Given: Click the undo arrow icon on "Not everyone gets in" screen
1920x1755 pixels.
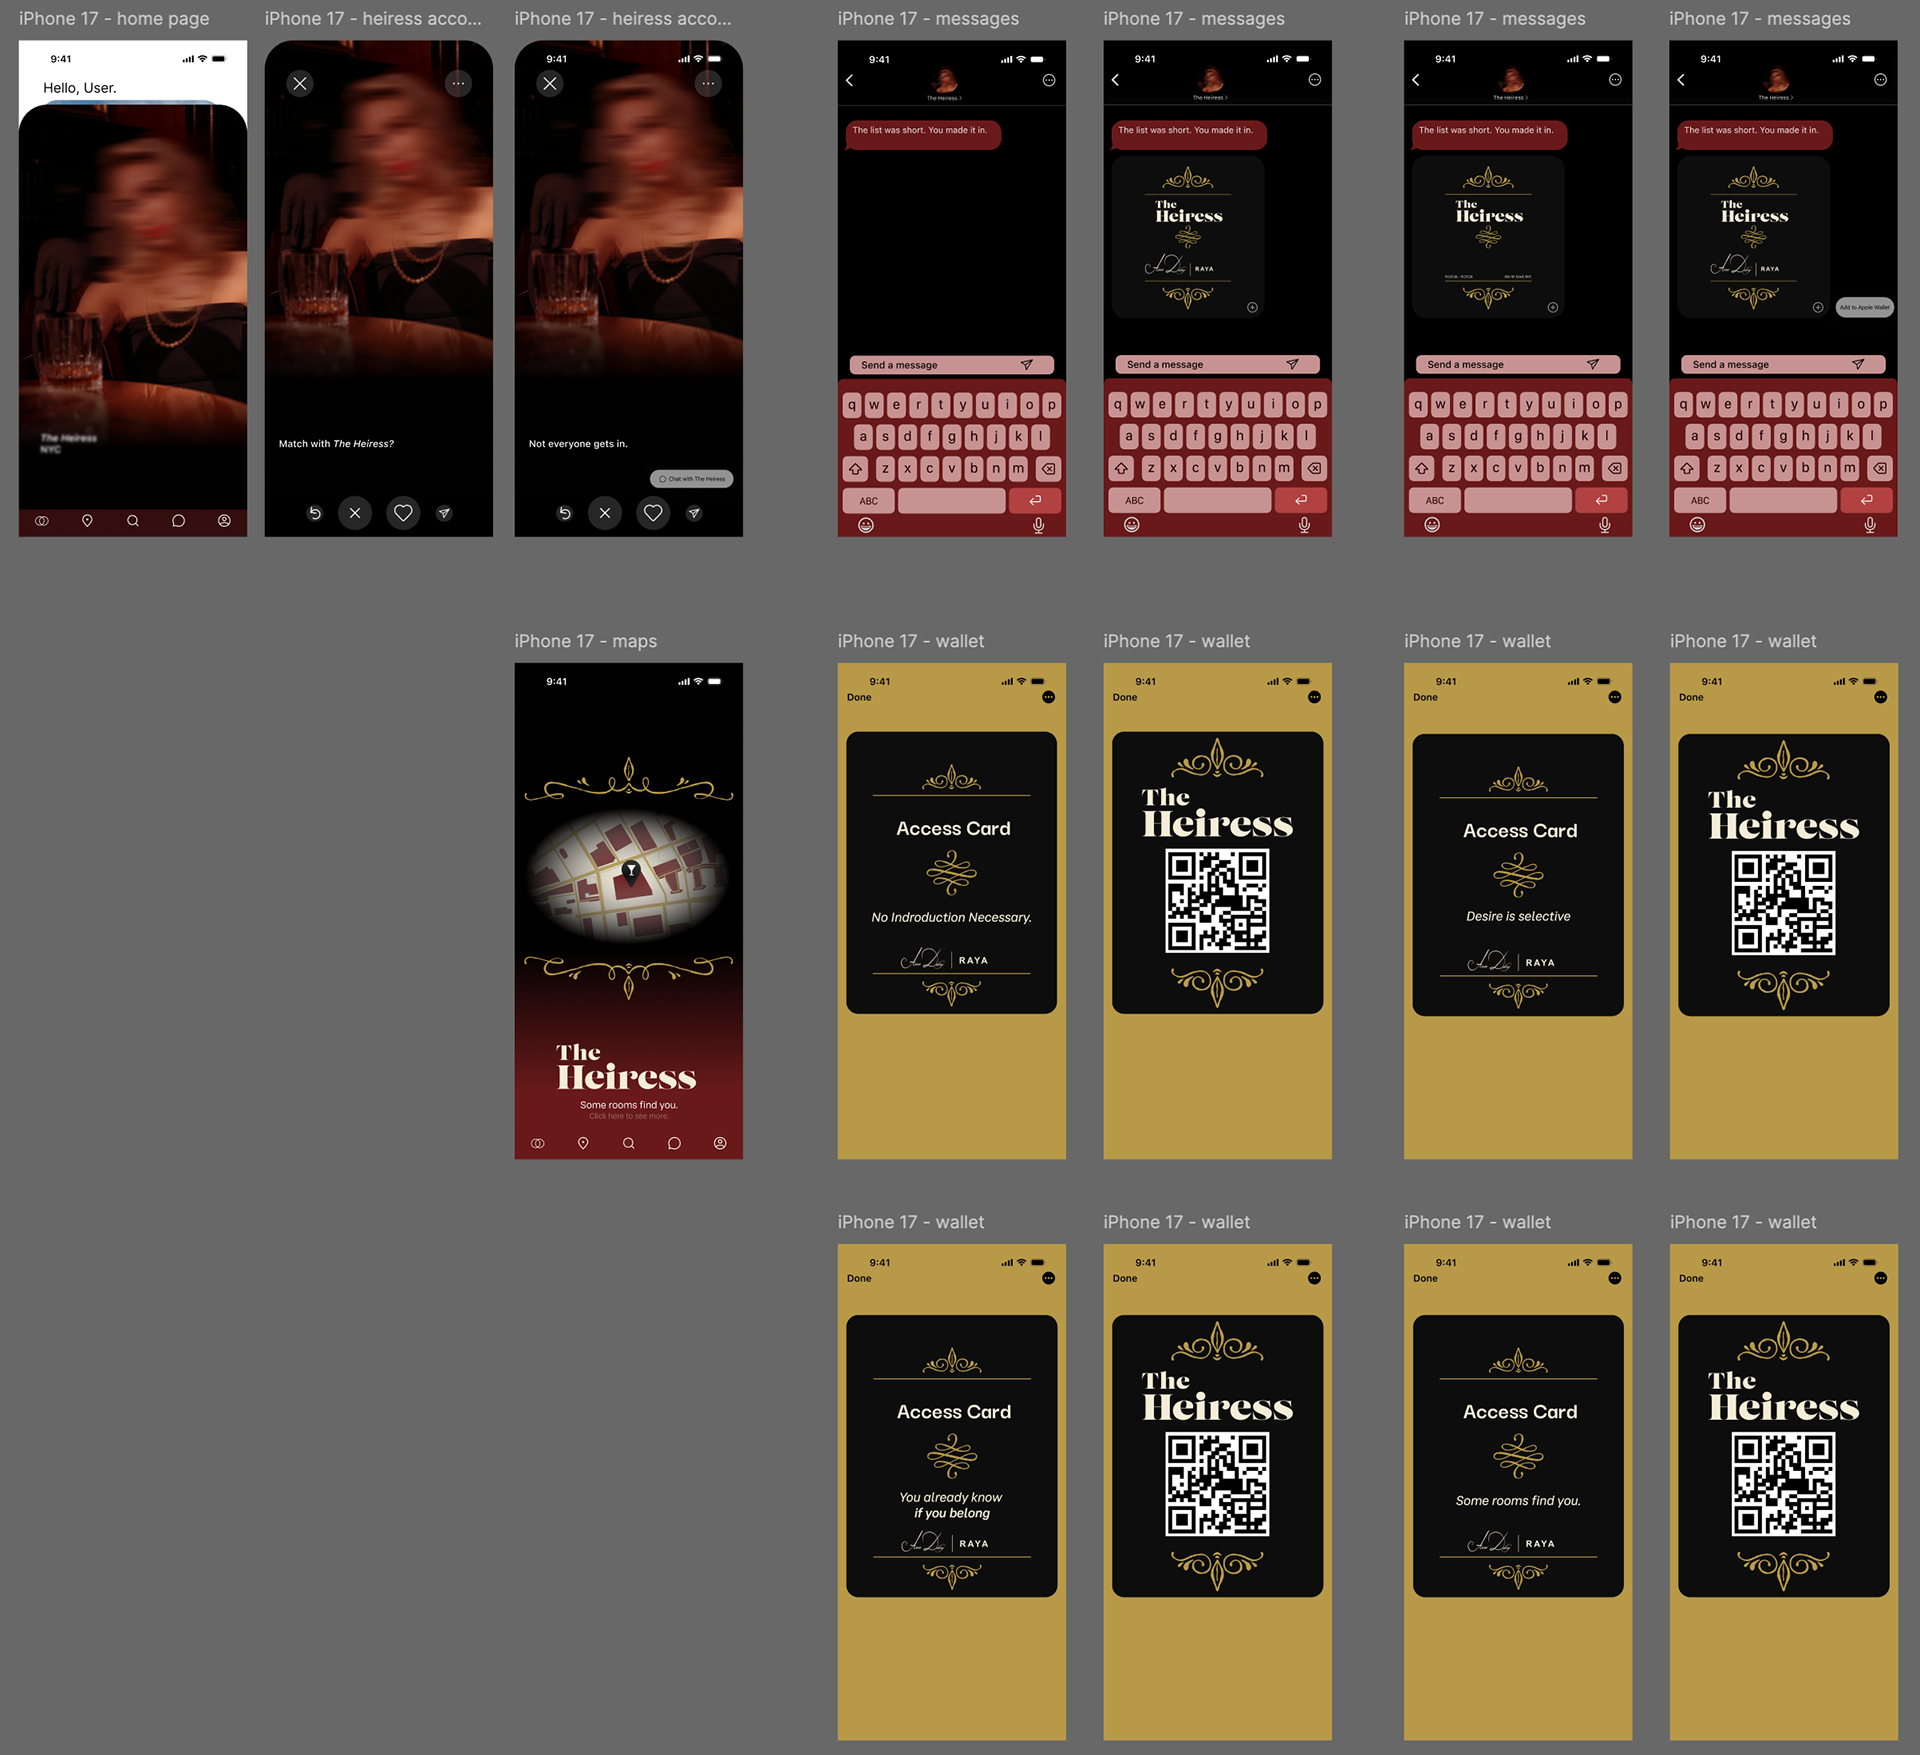Looking at the screenshot, I should 565,513.
